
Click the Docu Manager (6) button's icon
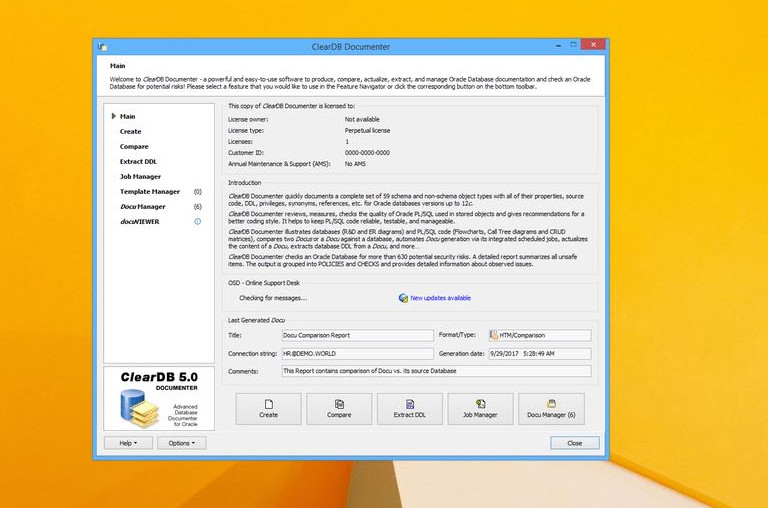pyautogui.click(x=551, y=404)
